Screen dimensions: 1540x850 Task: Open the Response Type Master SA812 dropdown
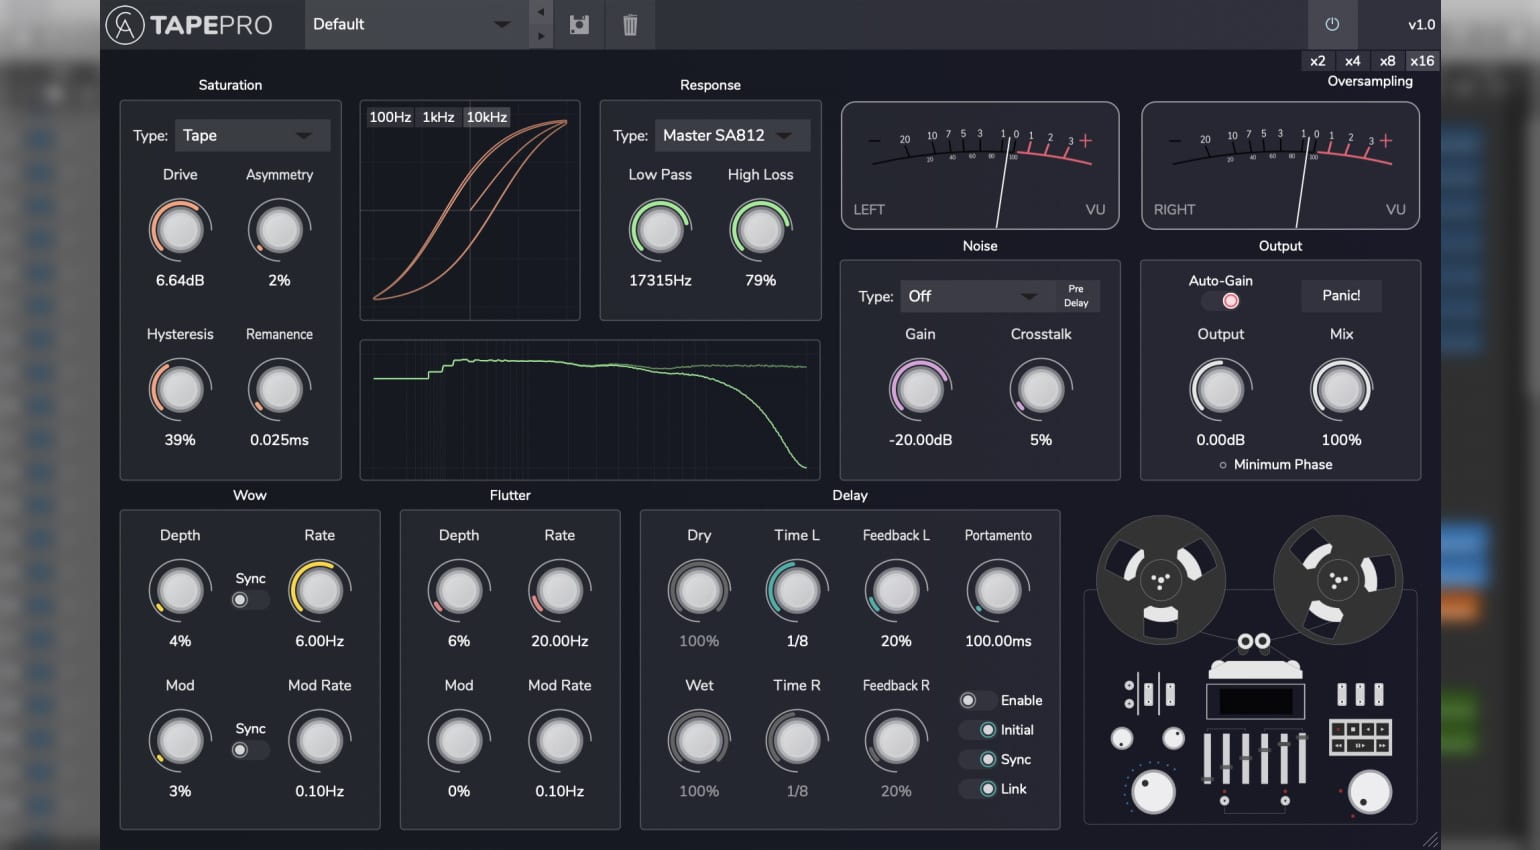point(730,135)
